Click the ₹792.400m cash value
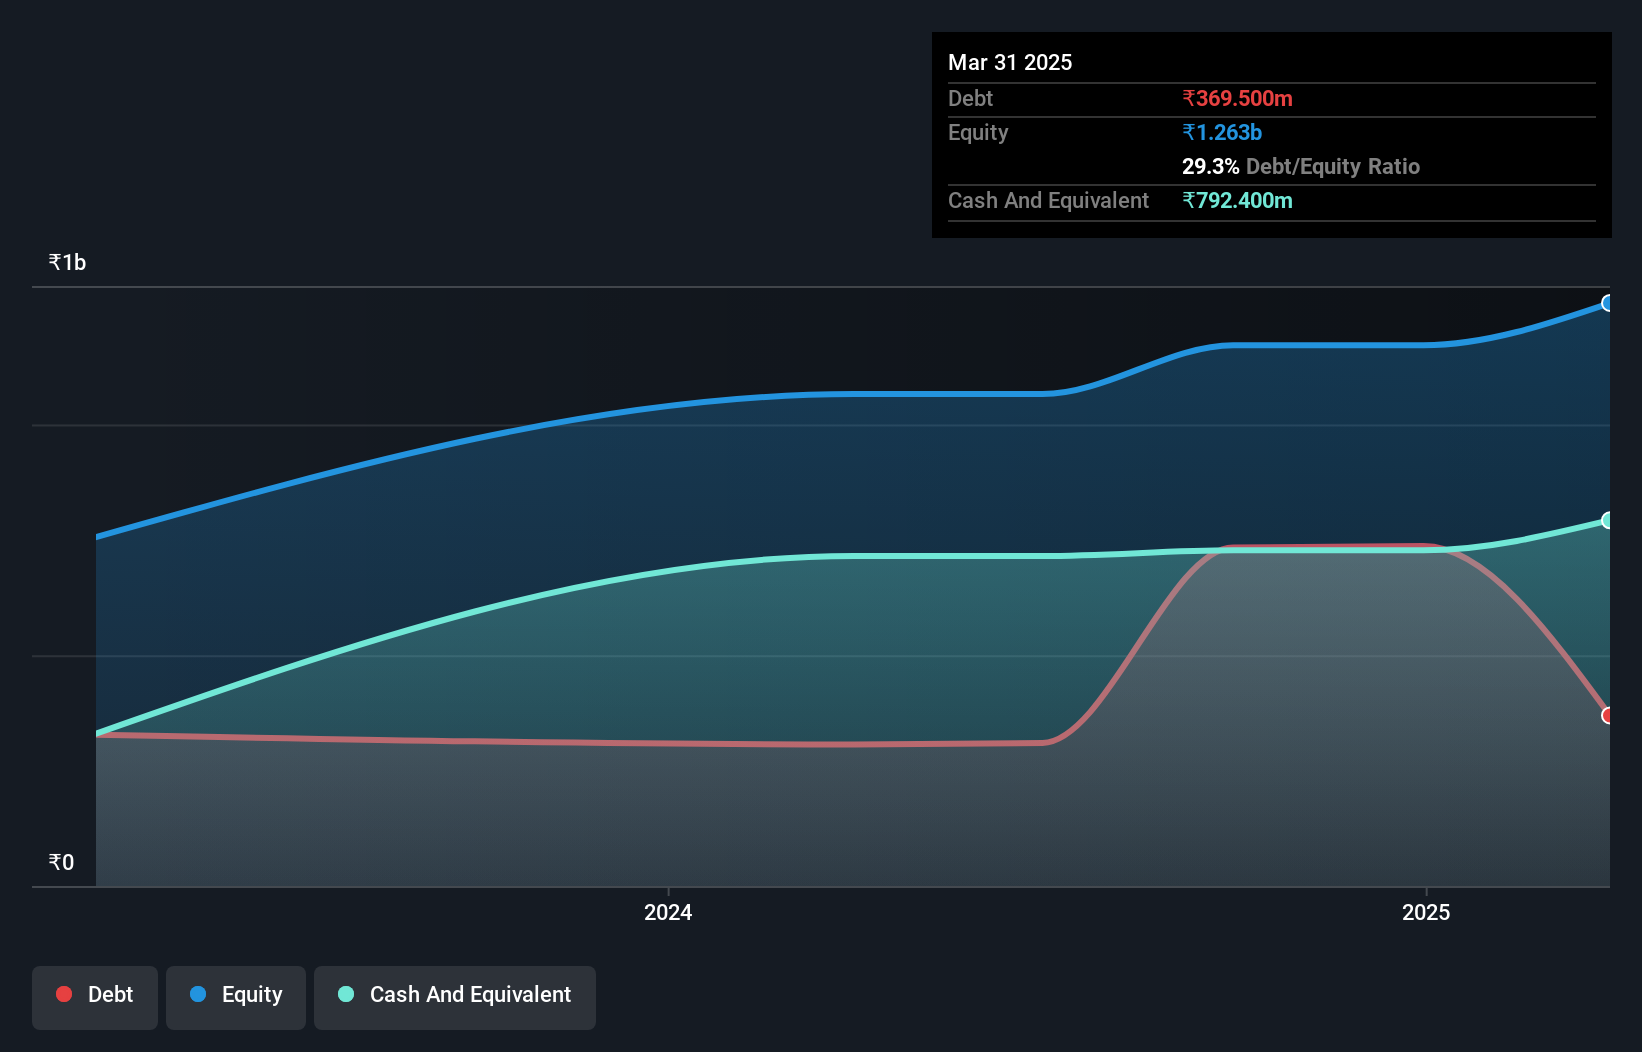1642x1052 pixels. click(x=1237, y=200)
